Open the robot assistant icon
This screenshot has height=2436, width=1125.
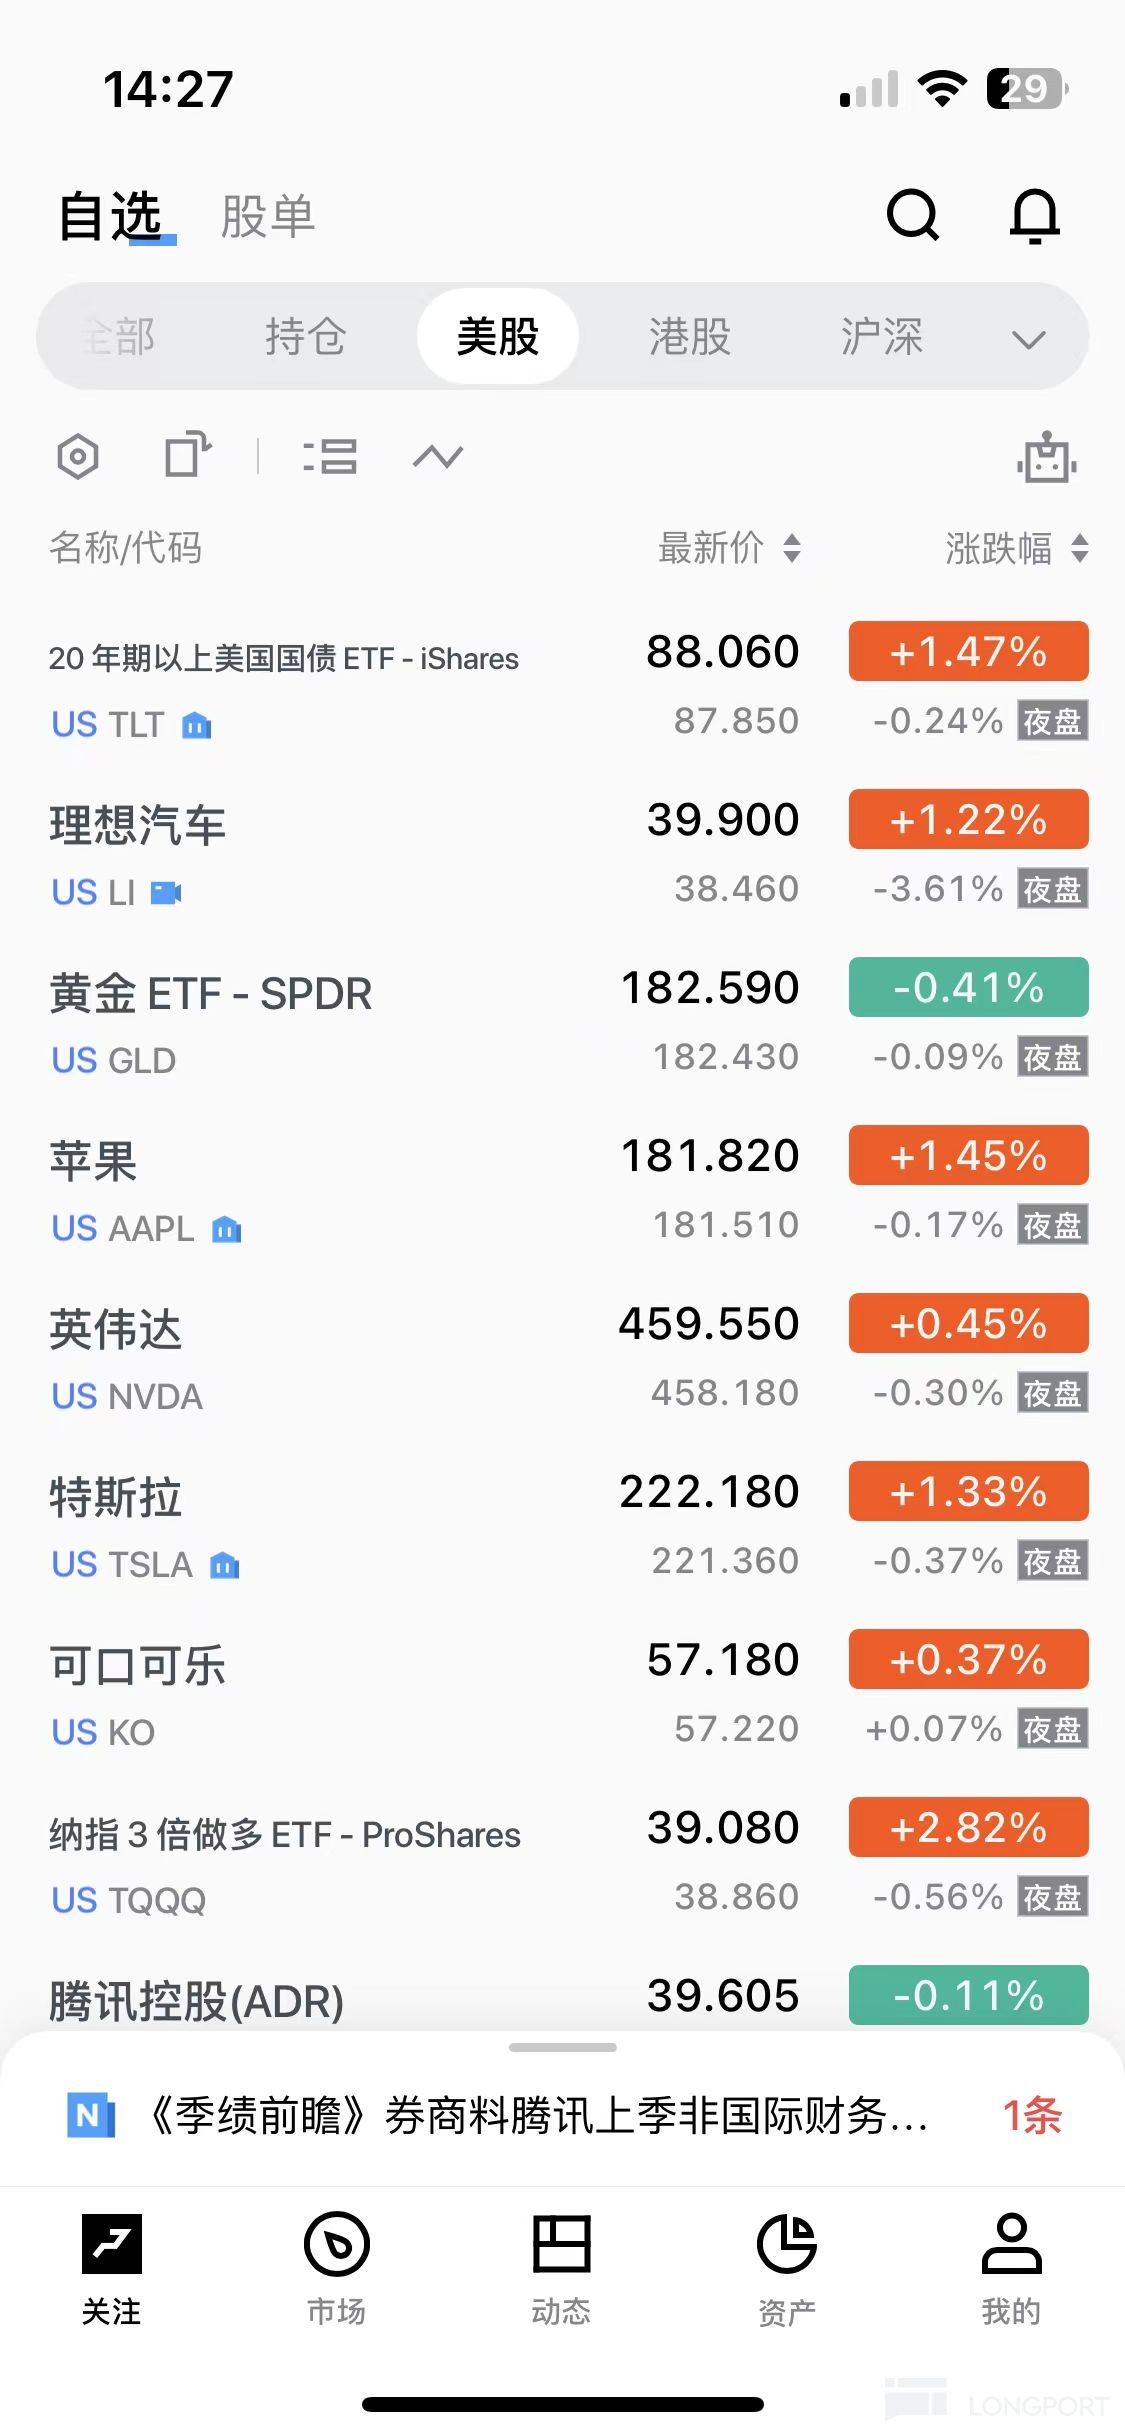tap(1046, 458)
